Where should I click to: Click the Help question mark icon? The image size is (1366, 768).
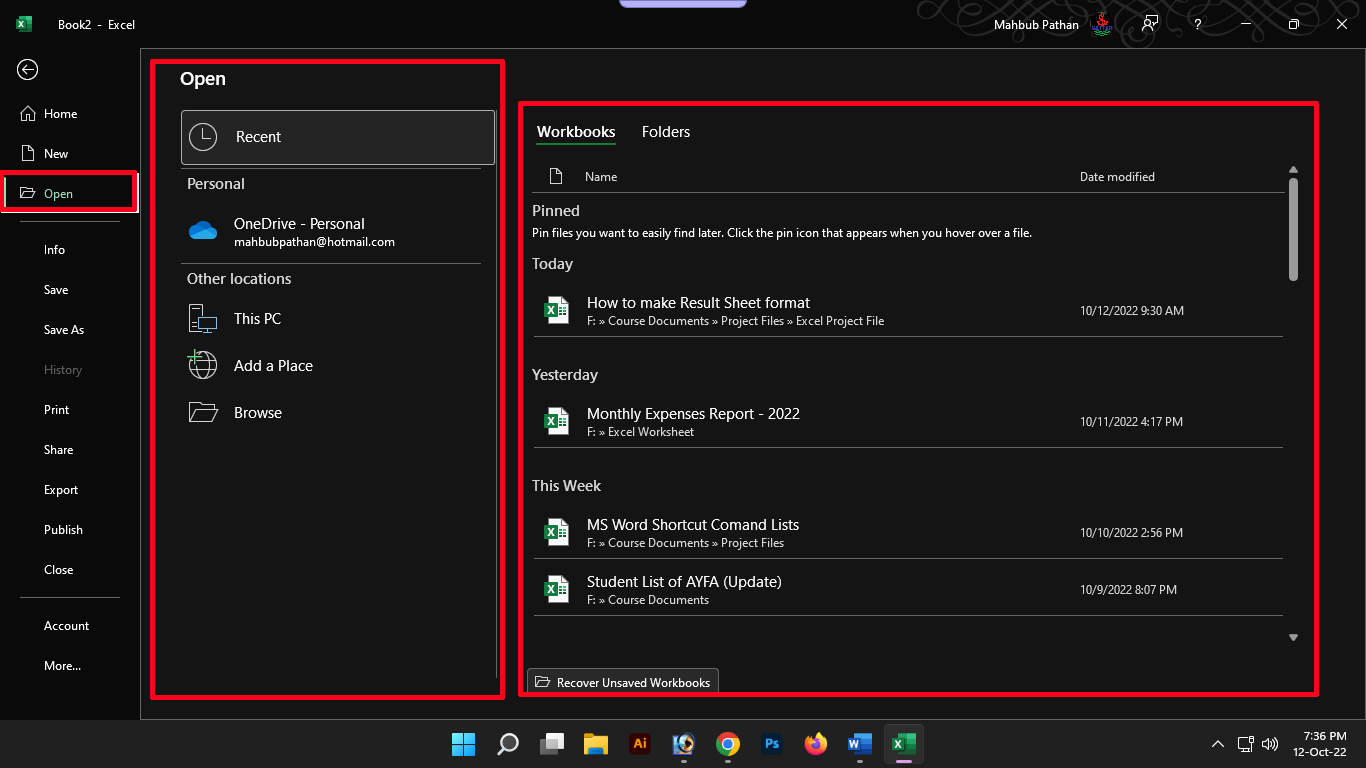(1198, 25)
